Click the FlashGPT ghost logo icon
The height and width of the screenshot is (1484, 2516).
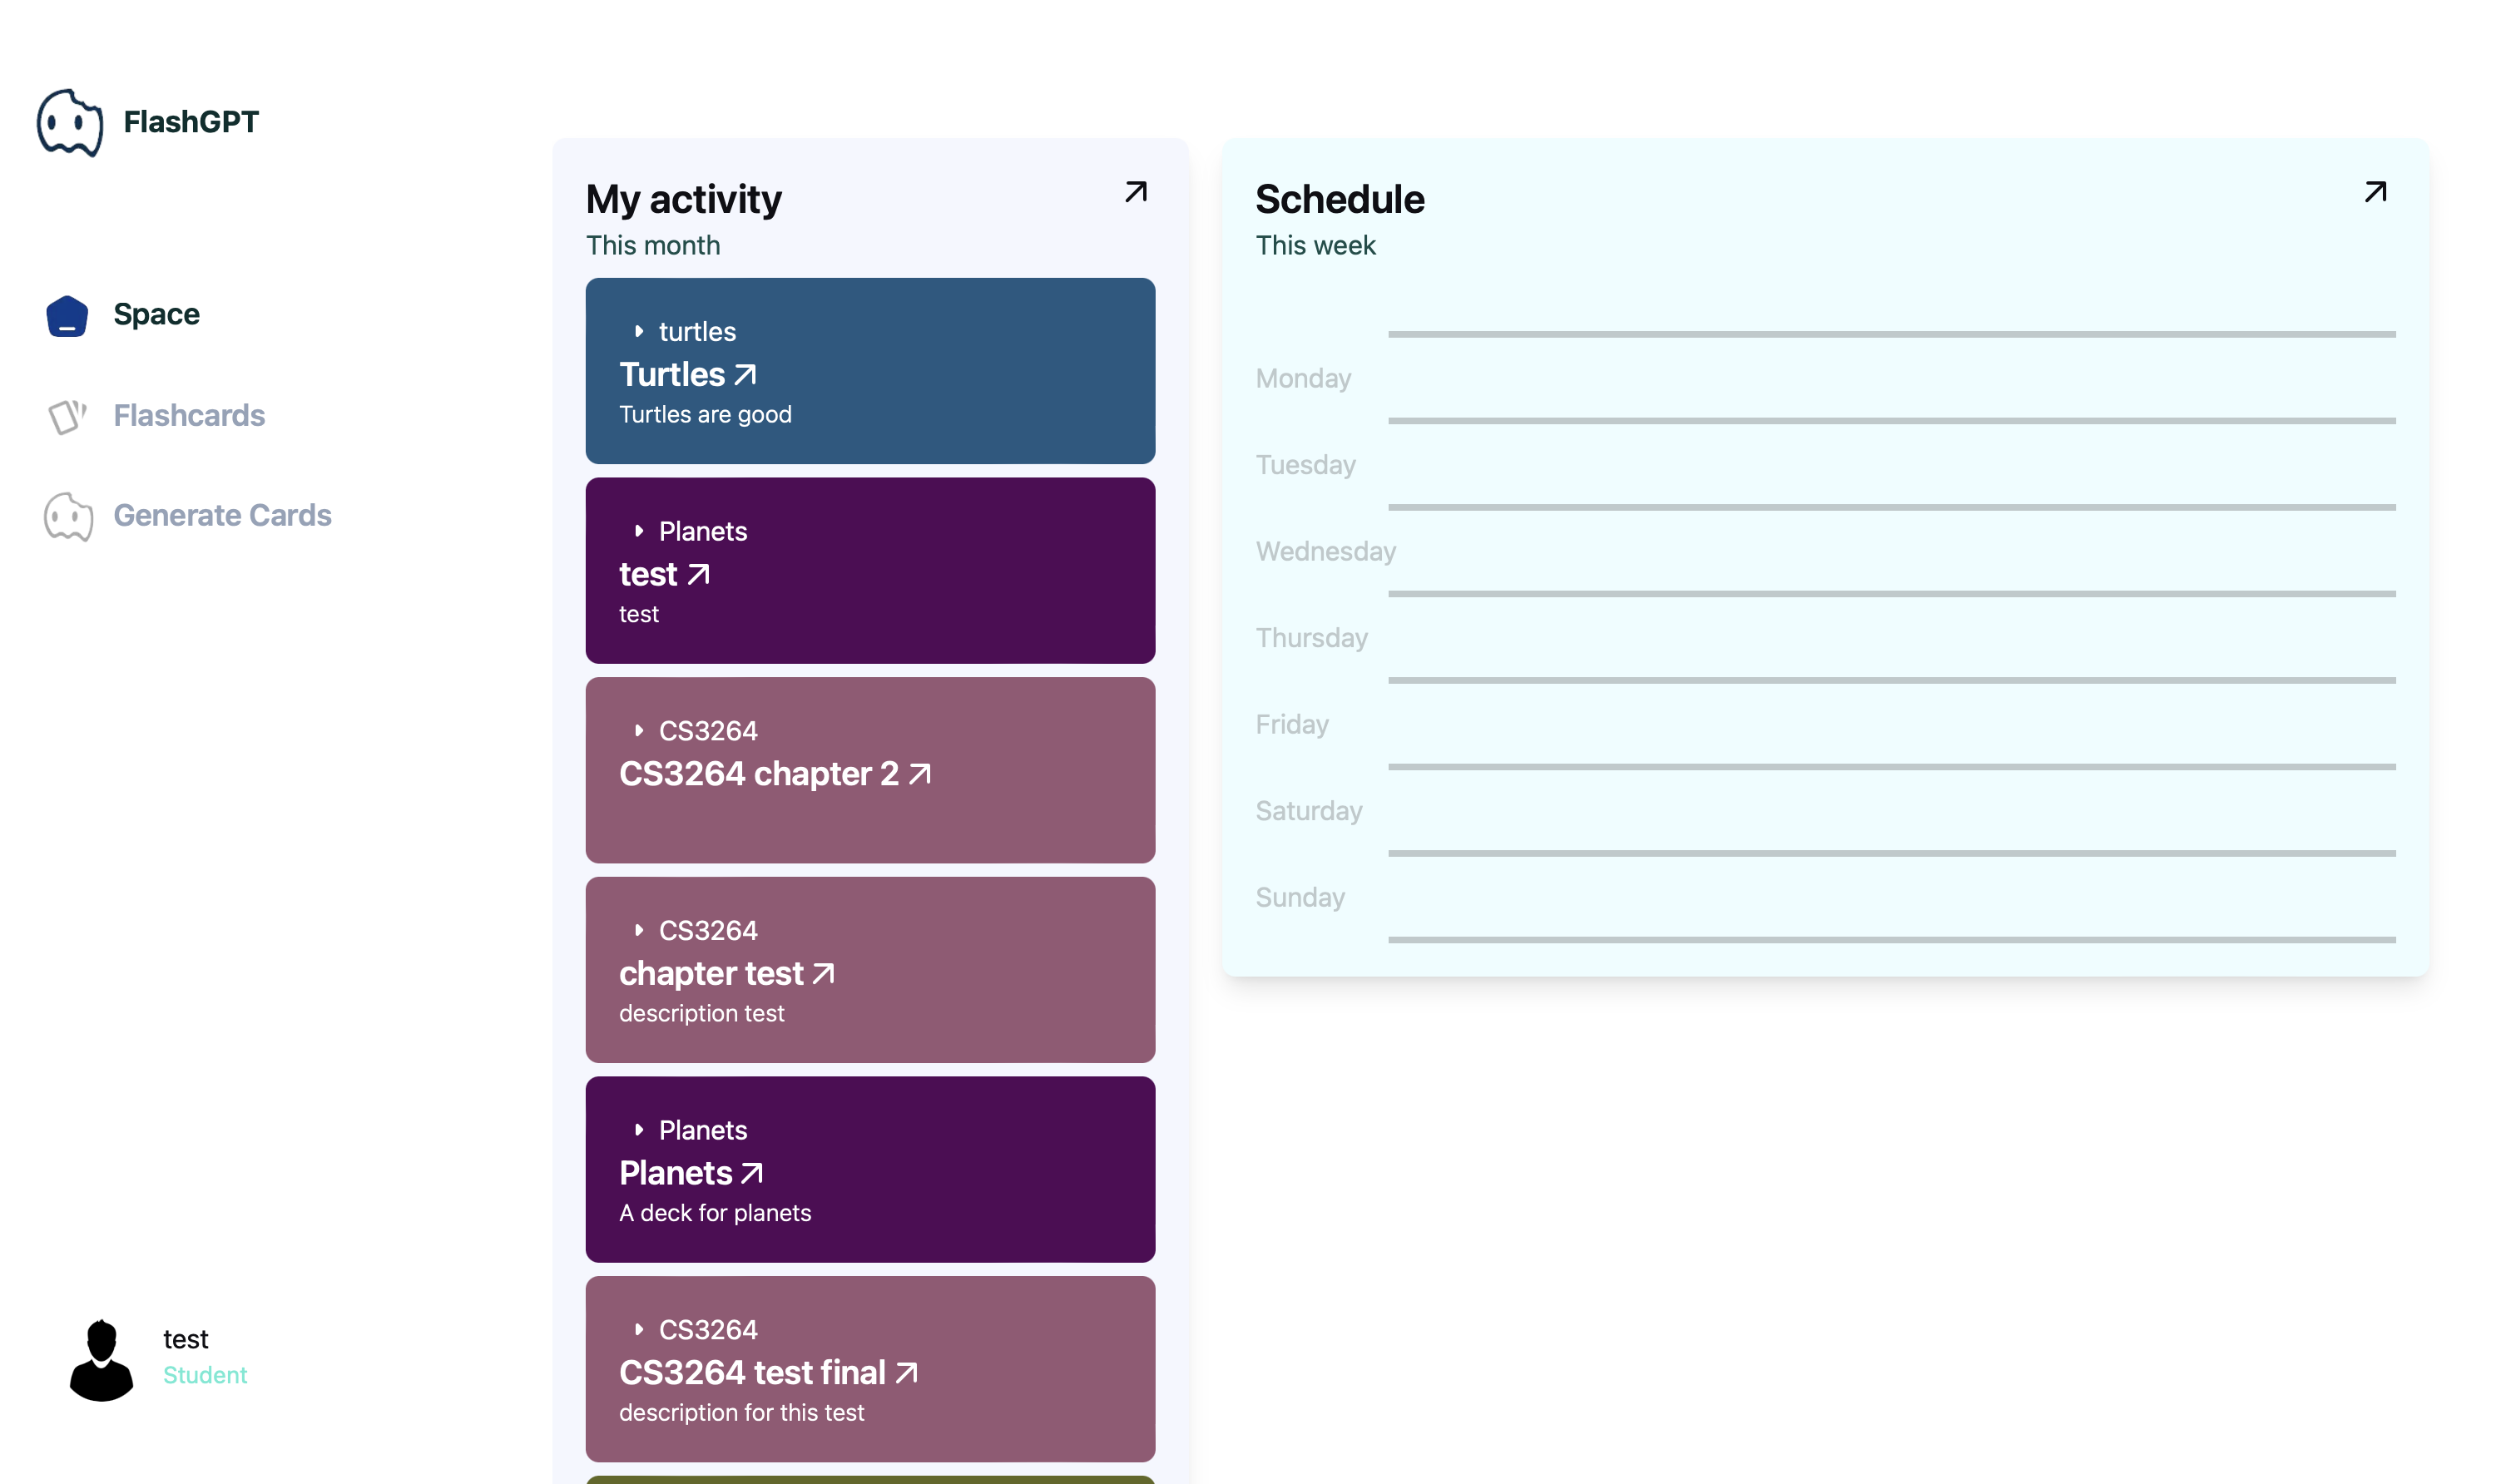tap(70, 123)
